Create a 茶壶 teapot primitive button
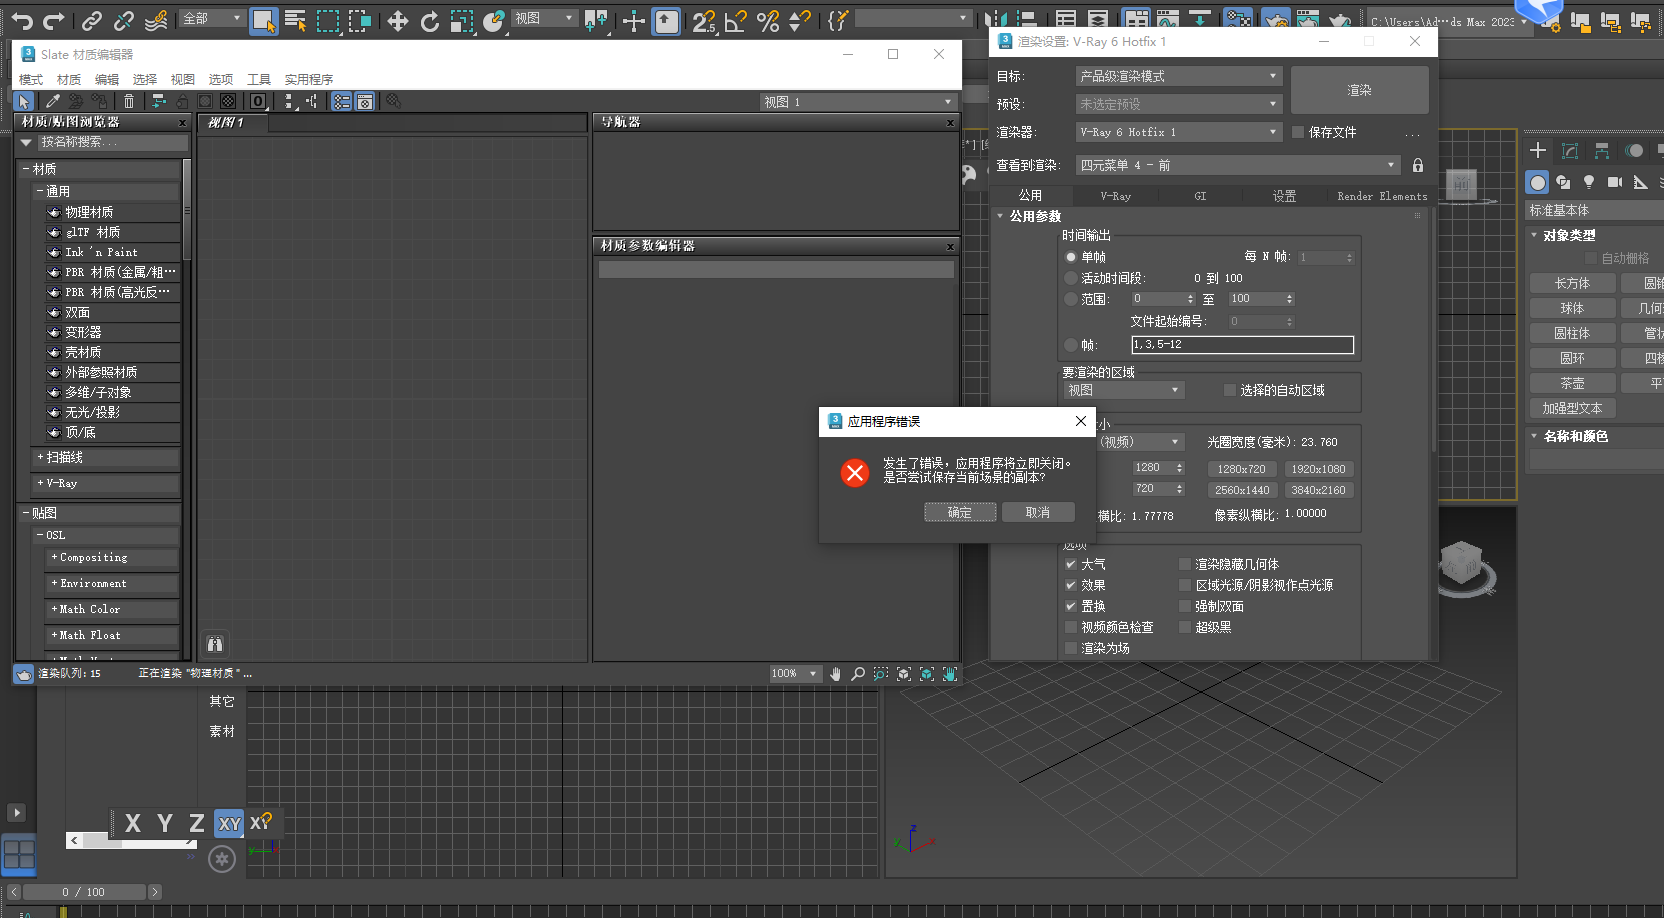Viewport: 1664px width, 918px height. pos(1572,383)
